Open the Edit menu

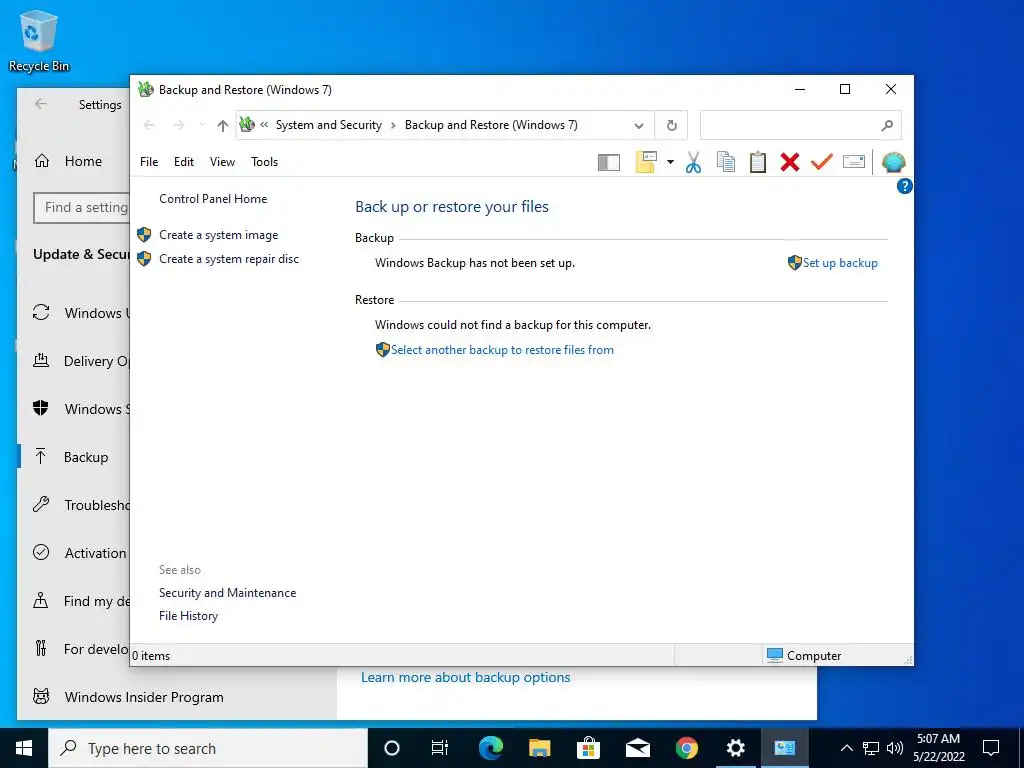[184, 162]
